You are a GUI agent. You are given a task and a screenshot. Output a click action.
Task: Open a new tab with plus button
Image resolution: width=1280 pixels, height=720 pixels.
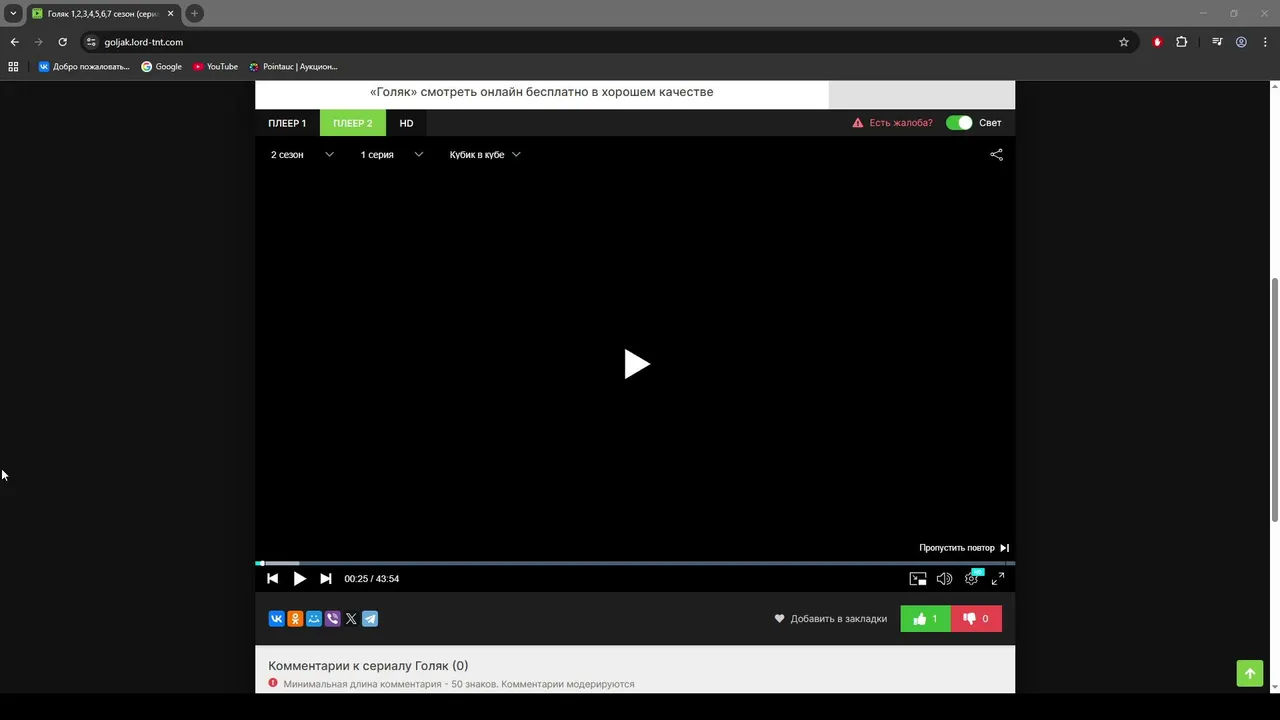194,13
